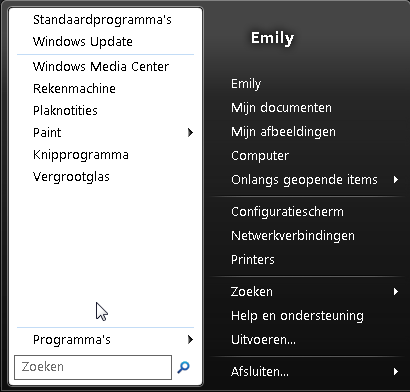Screen dimensions: 410x392
Task: Expand the Afsluiten options arrow
Action: (x=396, y=371)
